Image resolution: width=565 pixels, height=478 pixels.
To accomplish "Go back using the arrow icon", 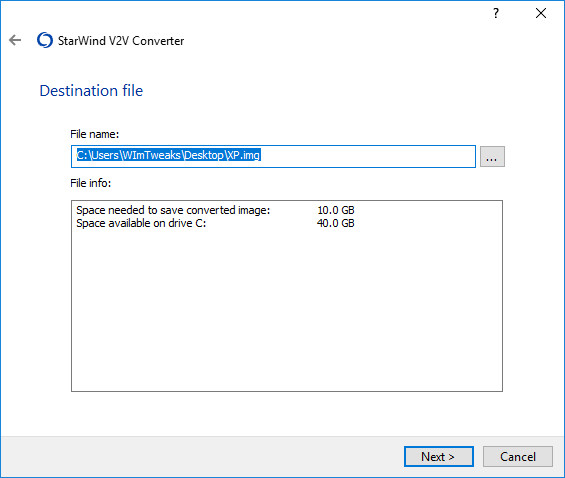I will pos(15,40).
